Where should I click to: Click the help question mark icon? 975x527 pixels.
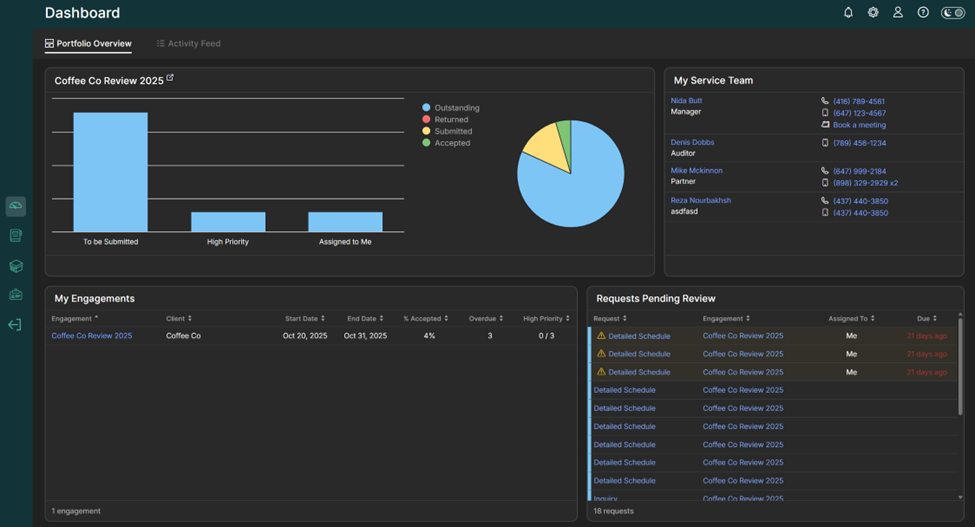point(923,12)
